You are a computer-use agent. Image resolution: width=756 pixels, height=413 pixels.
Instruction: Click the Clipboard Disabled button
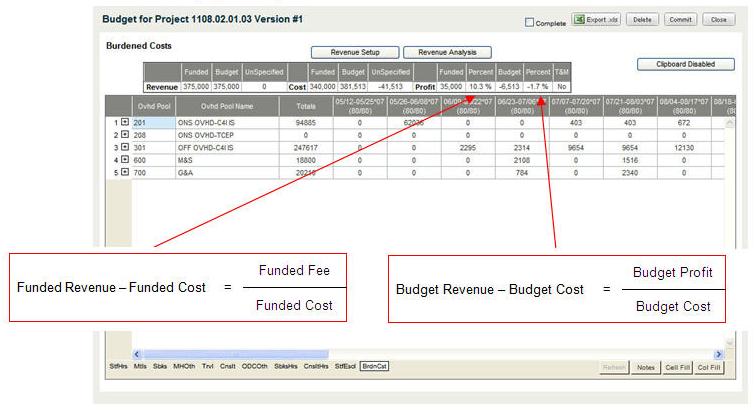686,65
